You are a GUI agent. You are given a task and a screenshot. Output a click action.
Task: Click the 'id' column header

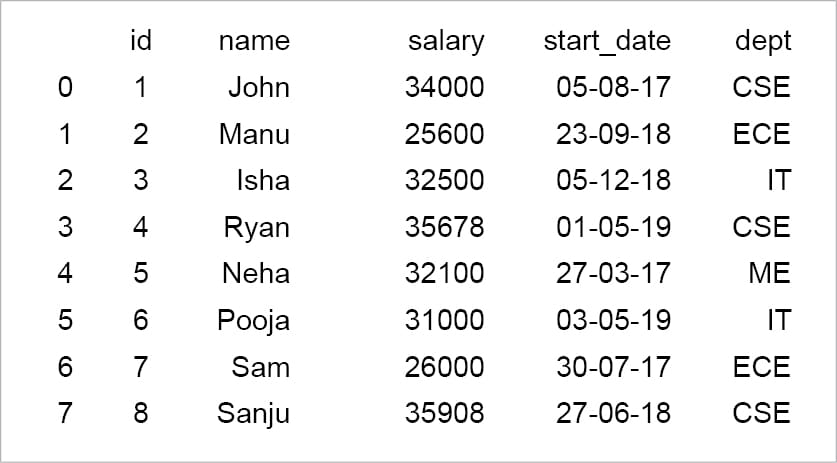tap(140, 41)
